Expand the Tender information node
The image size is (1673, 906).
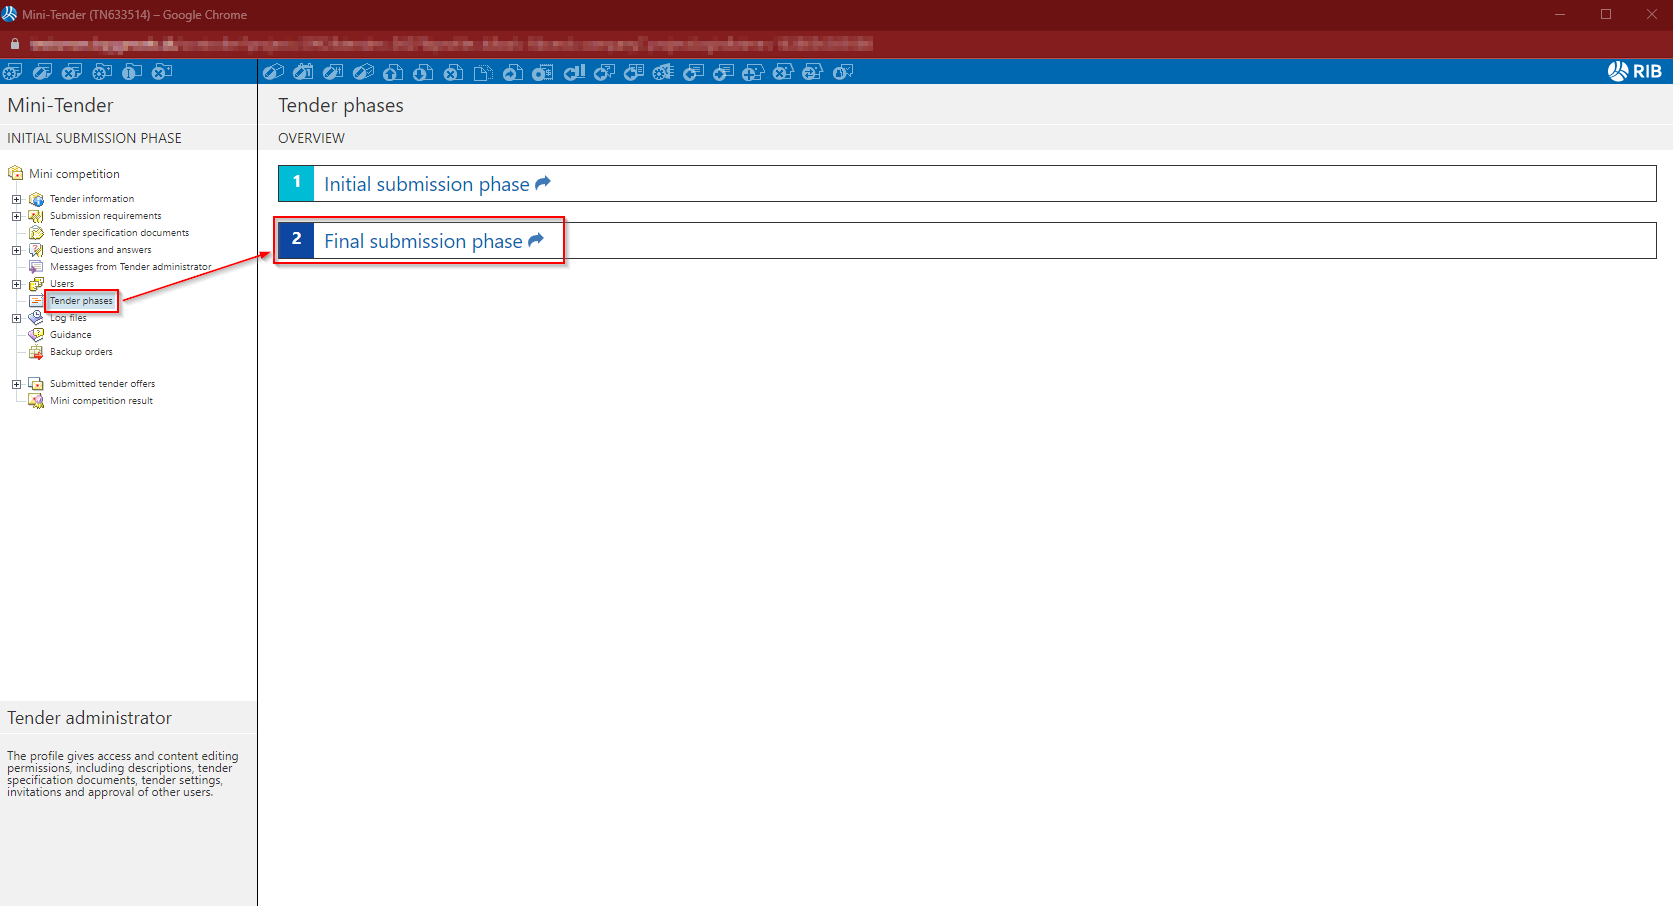pos(16,199)
